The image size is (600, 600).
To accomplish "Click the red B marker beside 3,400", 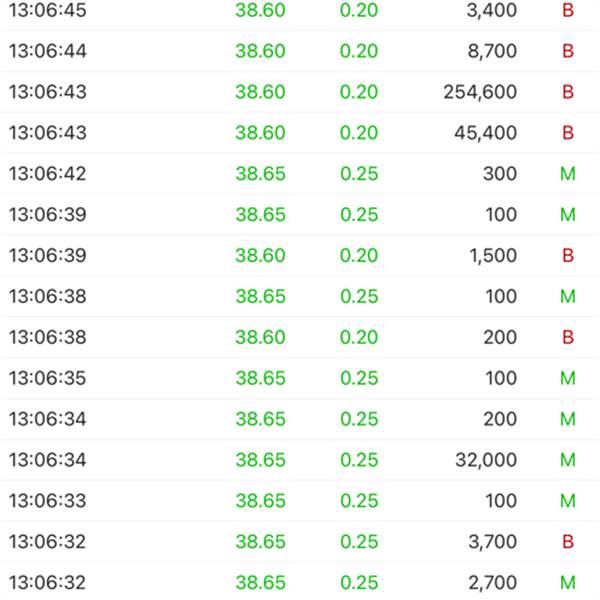I will 568,10.
